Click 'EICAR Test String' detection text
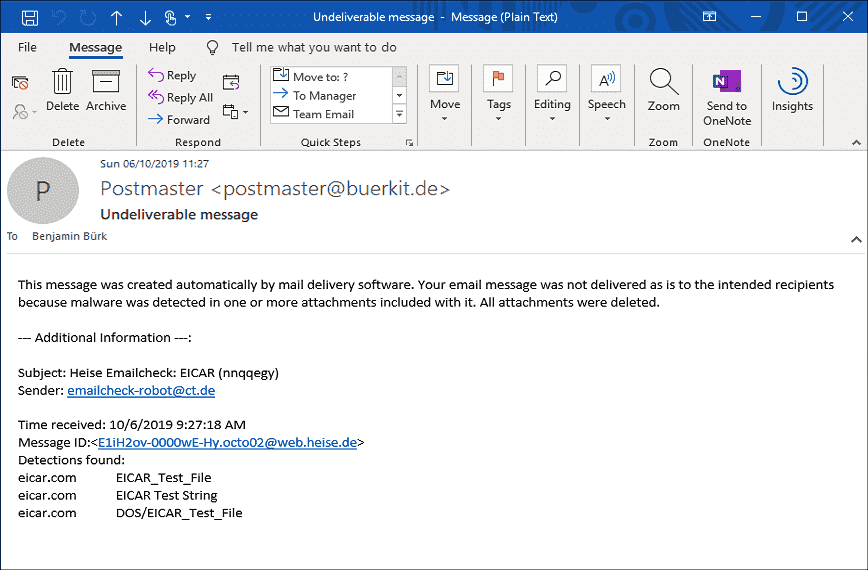 [167, 495]
